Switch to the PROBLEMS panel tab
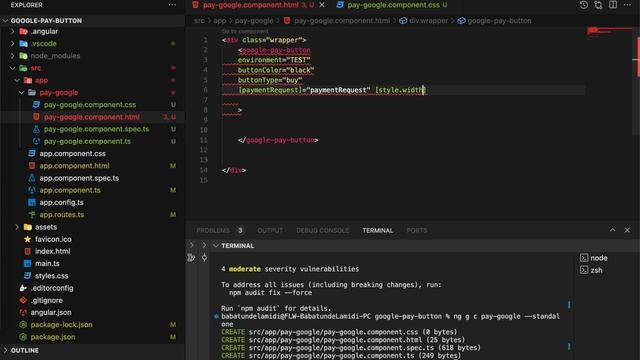This screenshot has height=360, width=640. coord(213,231)
